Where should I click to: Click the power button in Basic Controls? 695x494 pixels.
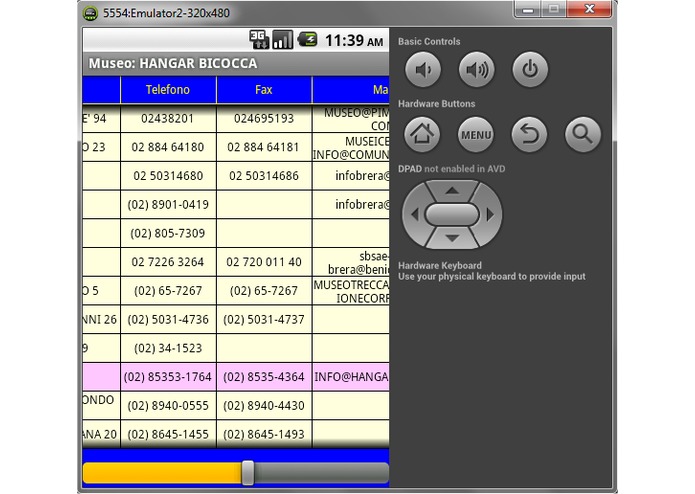pyautogui.click(x=530, y=70)
